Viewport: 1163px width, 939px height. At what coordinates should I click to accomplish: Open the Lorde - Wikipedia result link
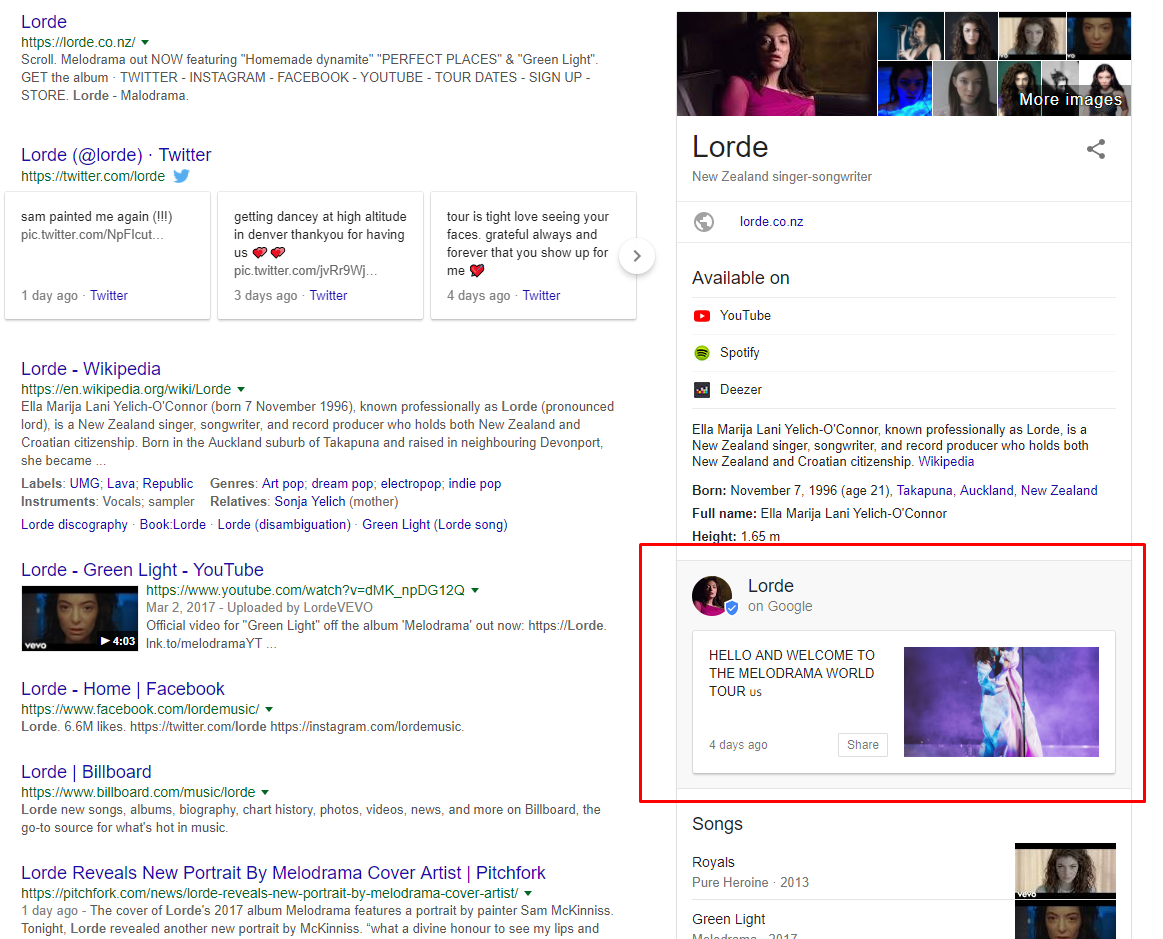(90, 368)
